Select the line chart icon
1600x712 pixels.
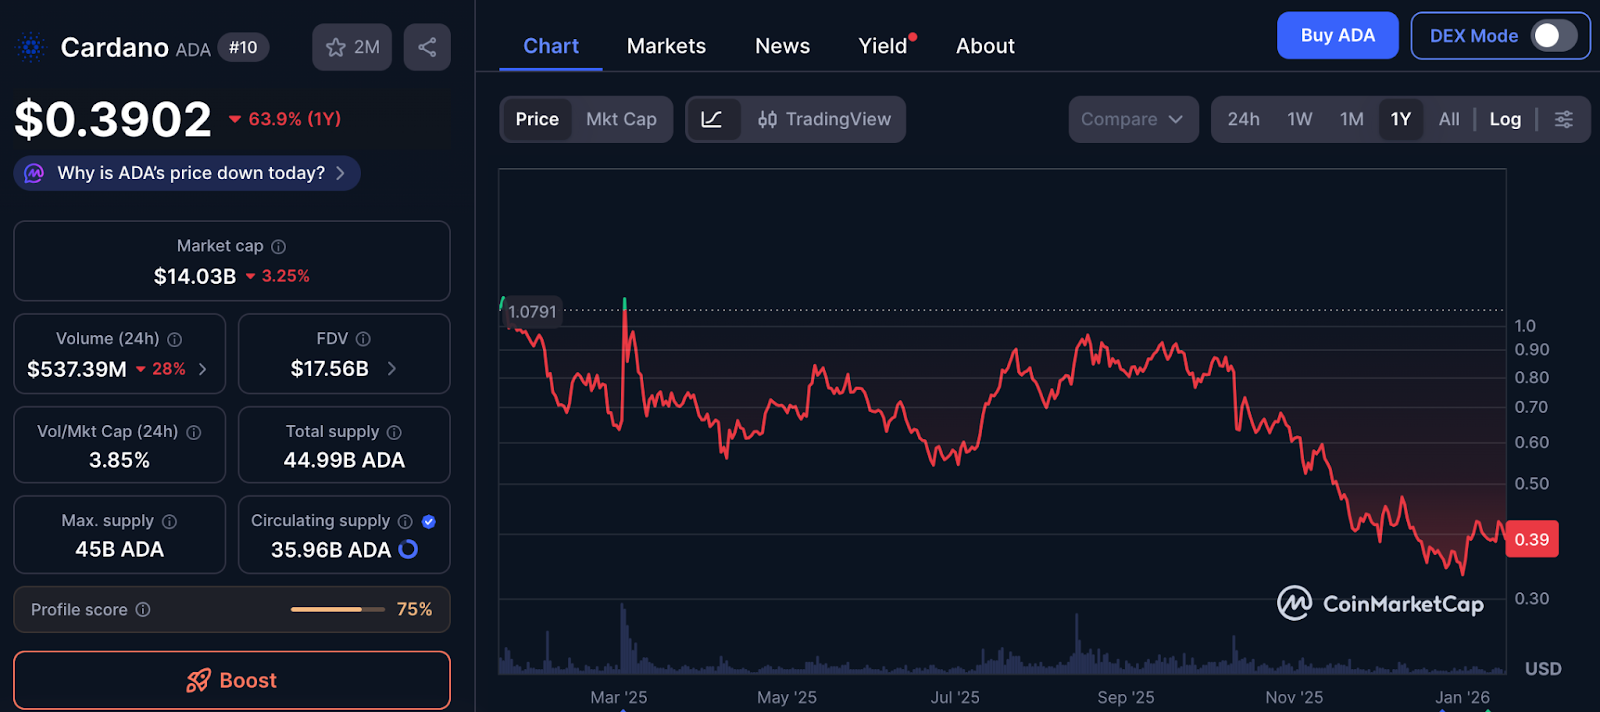click(712, 119)
